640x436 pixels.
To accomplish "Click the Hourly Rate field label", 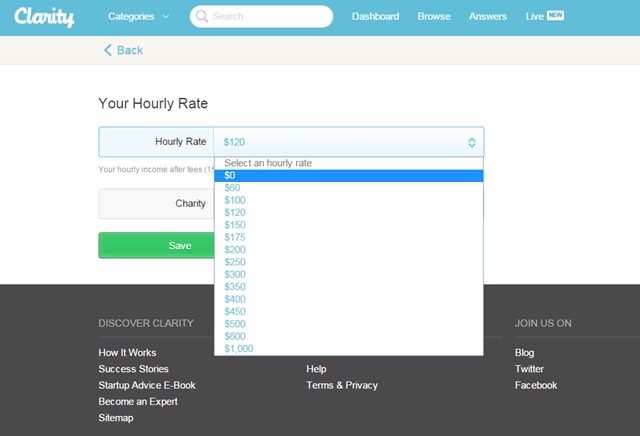I will (x=180, y=142).
